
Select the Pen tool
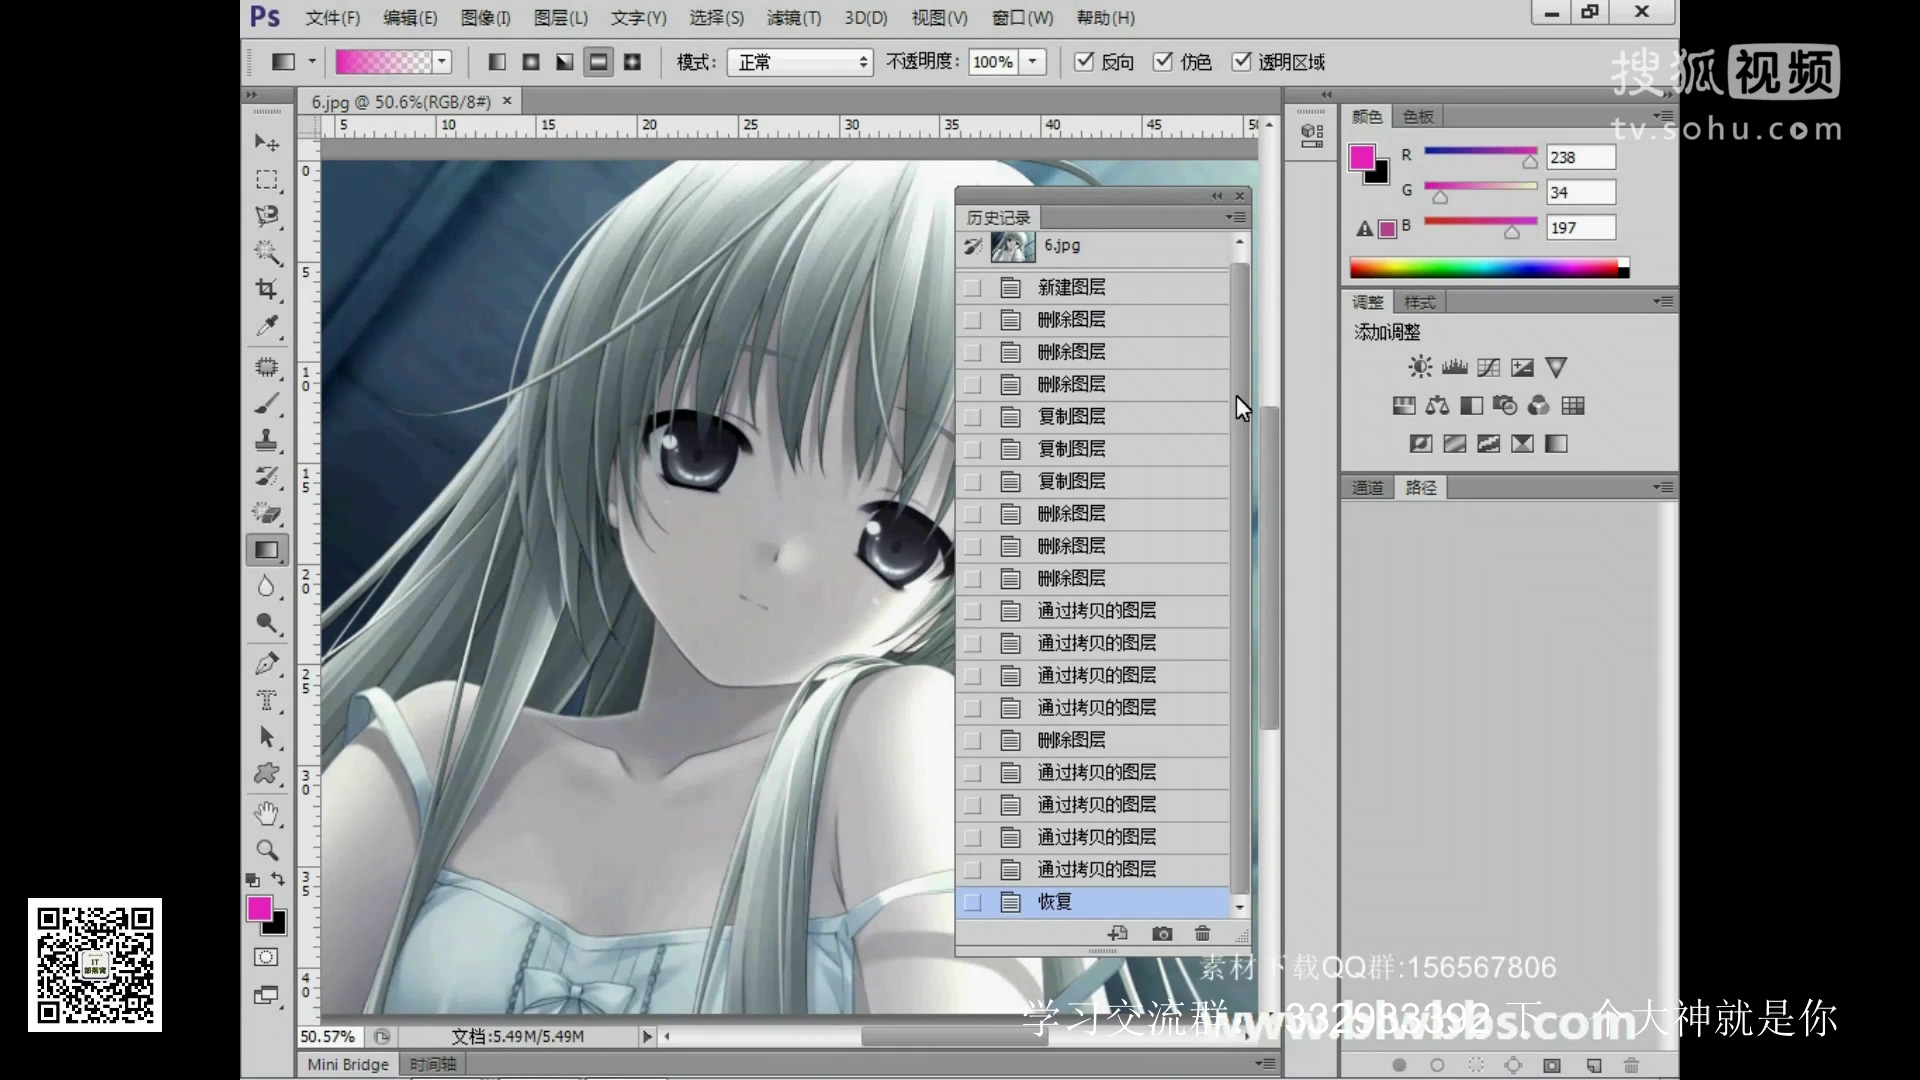click(266, 663)
